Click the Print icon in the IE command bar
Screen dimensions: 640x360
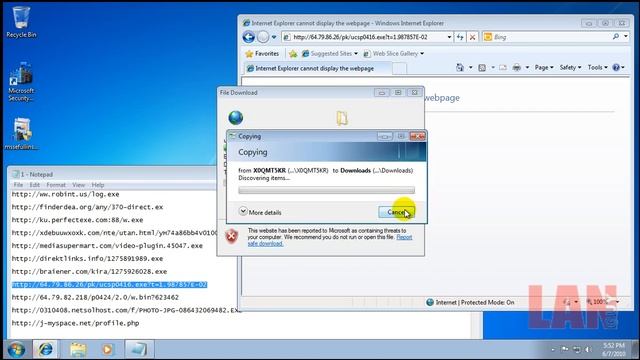[517, 67]
